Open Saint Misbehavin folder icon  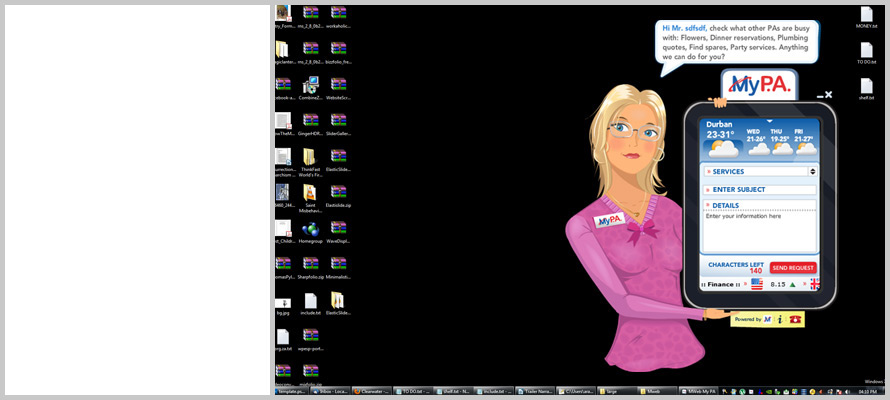click(310, 199)
